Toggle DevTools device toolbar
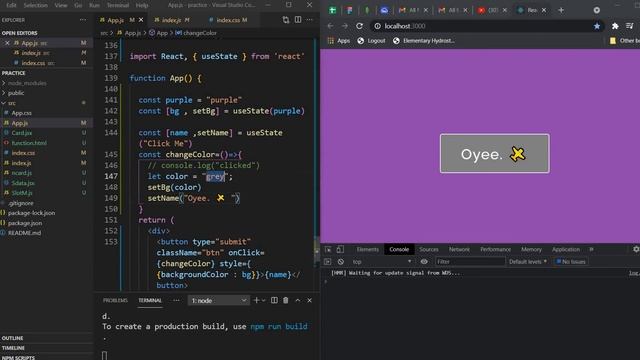This screenshot has width=640, height=360. pos(340,249)
